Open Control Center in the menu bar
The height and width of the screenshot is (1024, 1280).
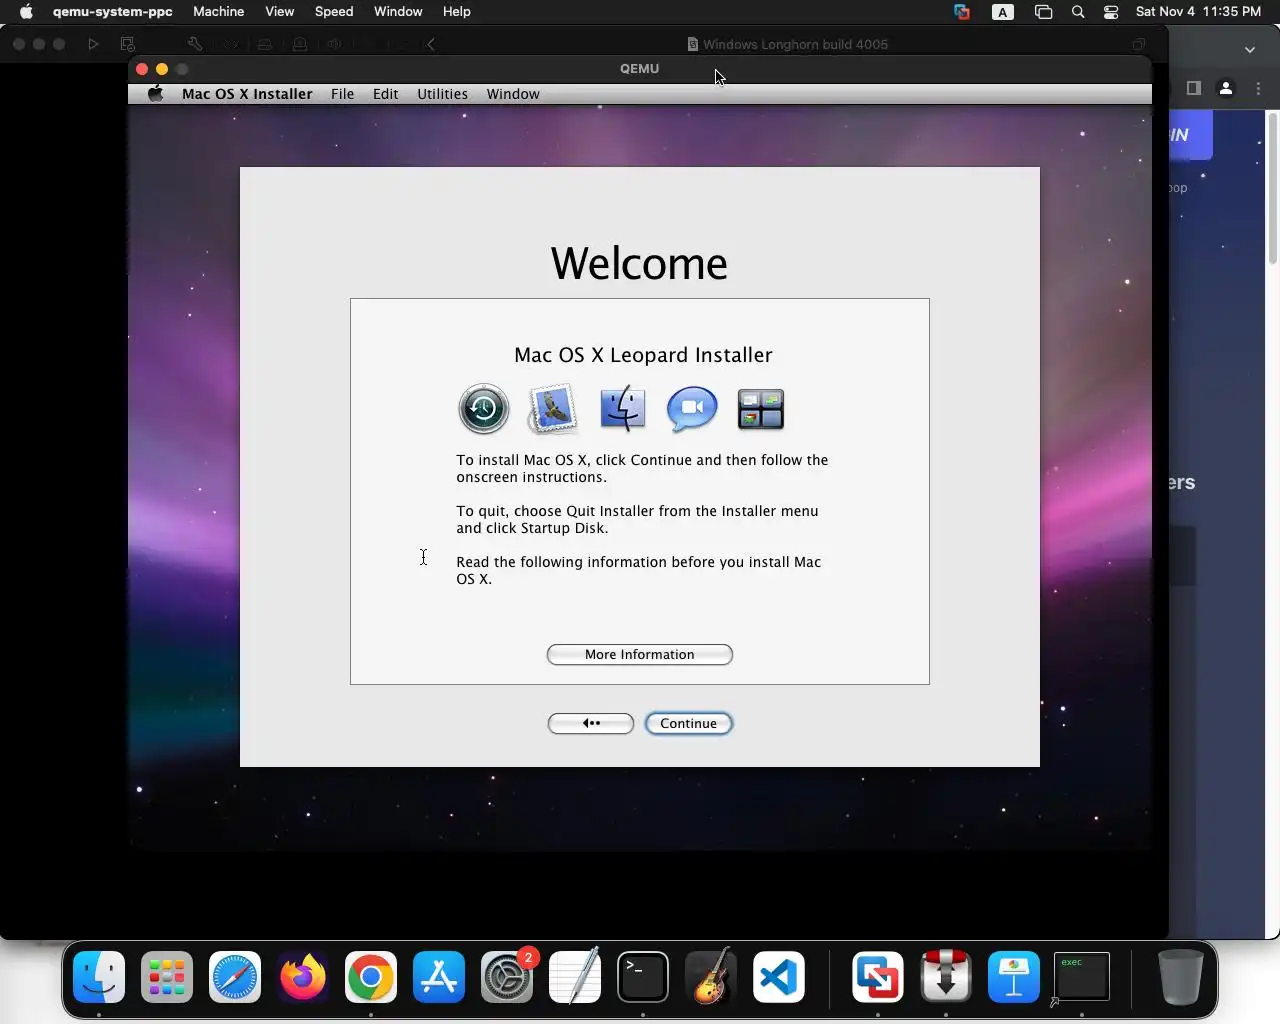(x=1111, y=12)
